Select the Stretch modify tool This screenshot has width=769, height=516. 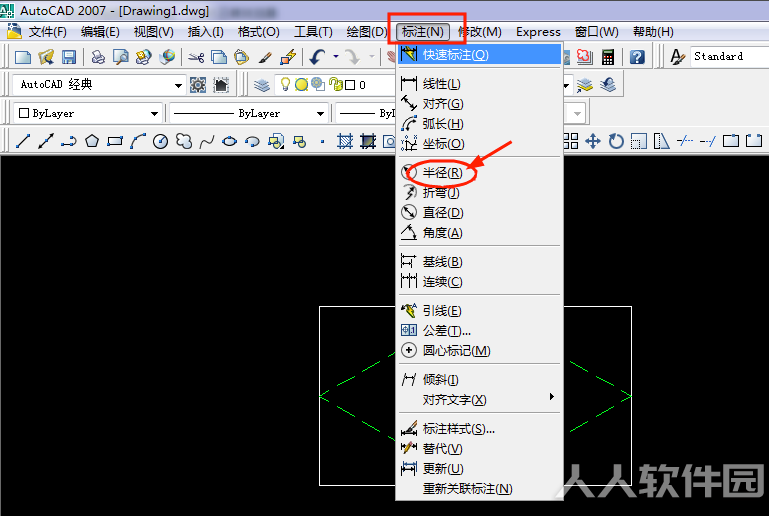[x=662, y=141]
